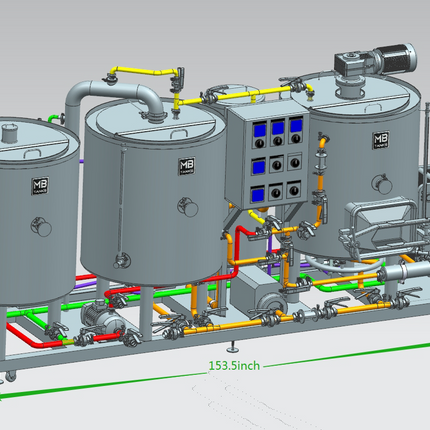The width and height of the screenshot is (430, 430).
Task: Select the large gray vapor elbow pipe
Action: point(115,102)
